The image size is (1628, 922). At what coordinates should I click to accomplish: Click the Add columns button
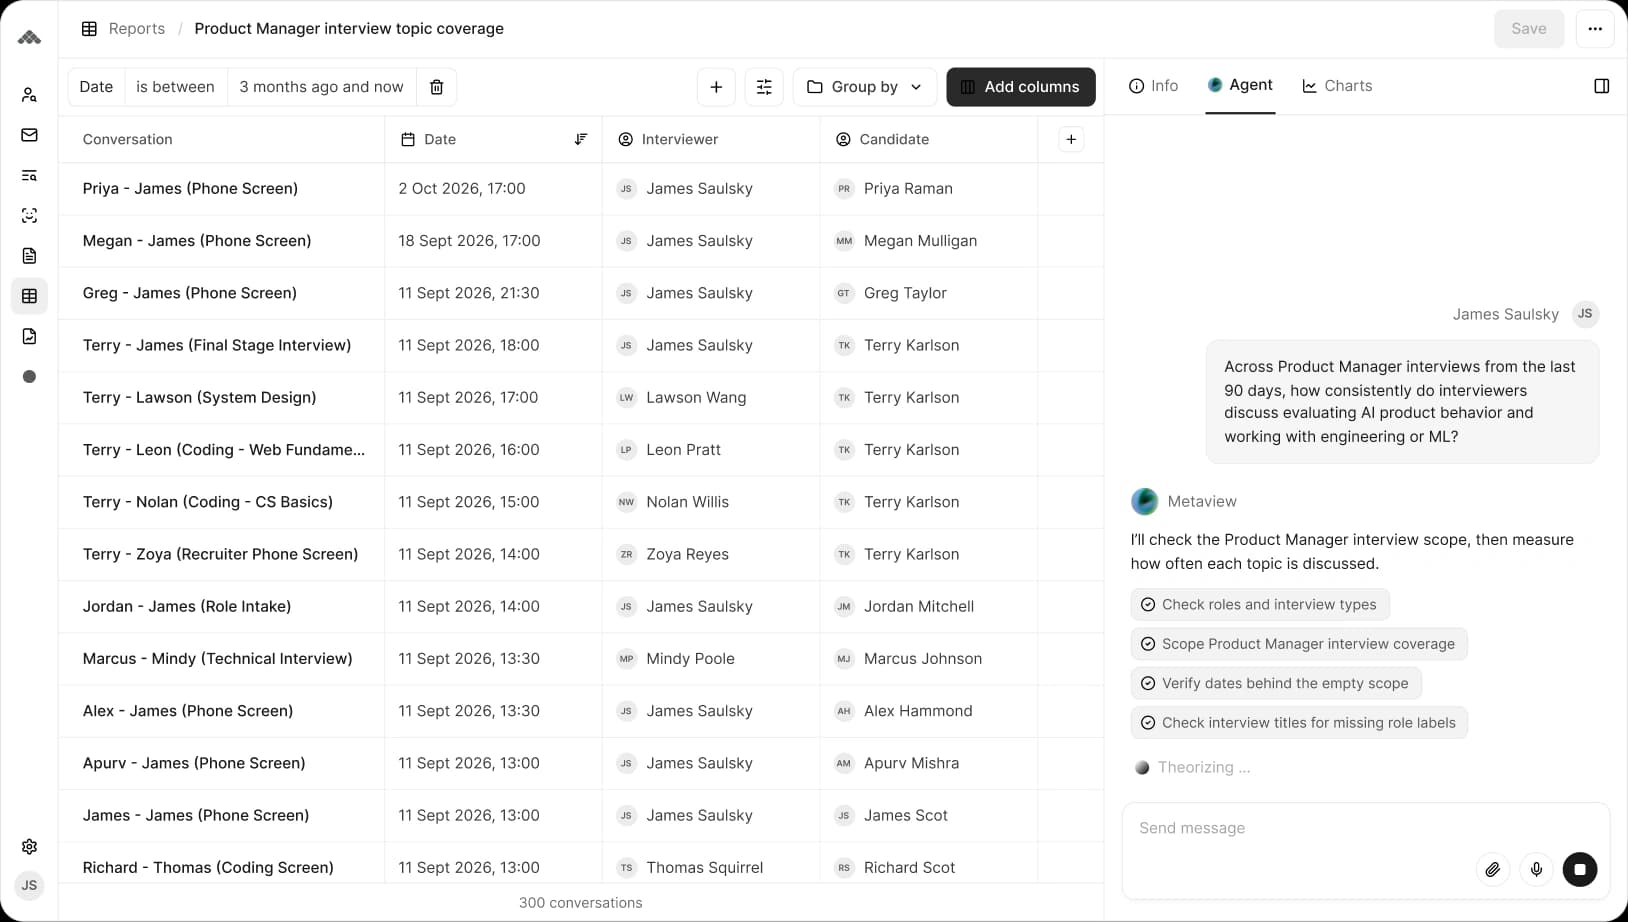(1021, 87)
